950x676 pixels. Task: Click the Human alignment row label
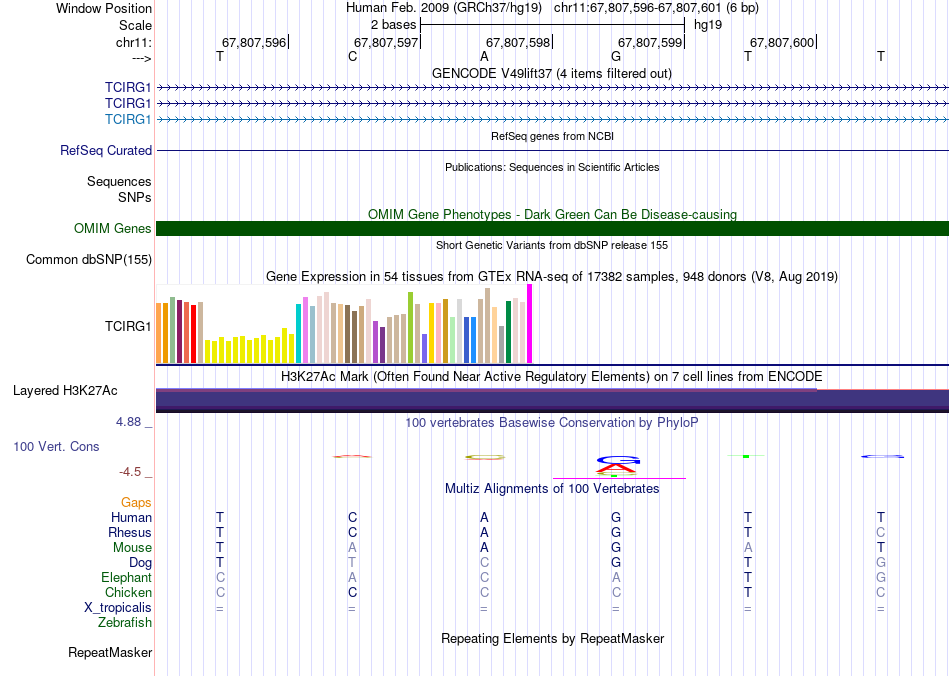131,517
